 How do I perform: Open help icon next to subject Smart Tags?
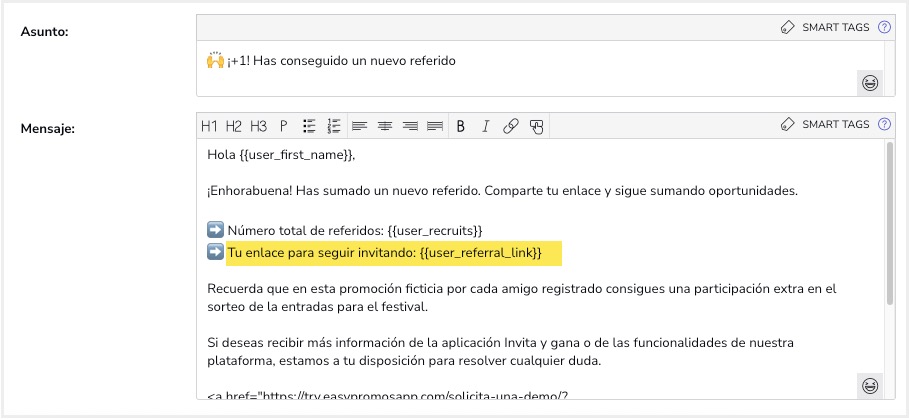coord(884,27)
